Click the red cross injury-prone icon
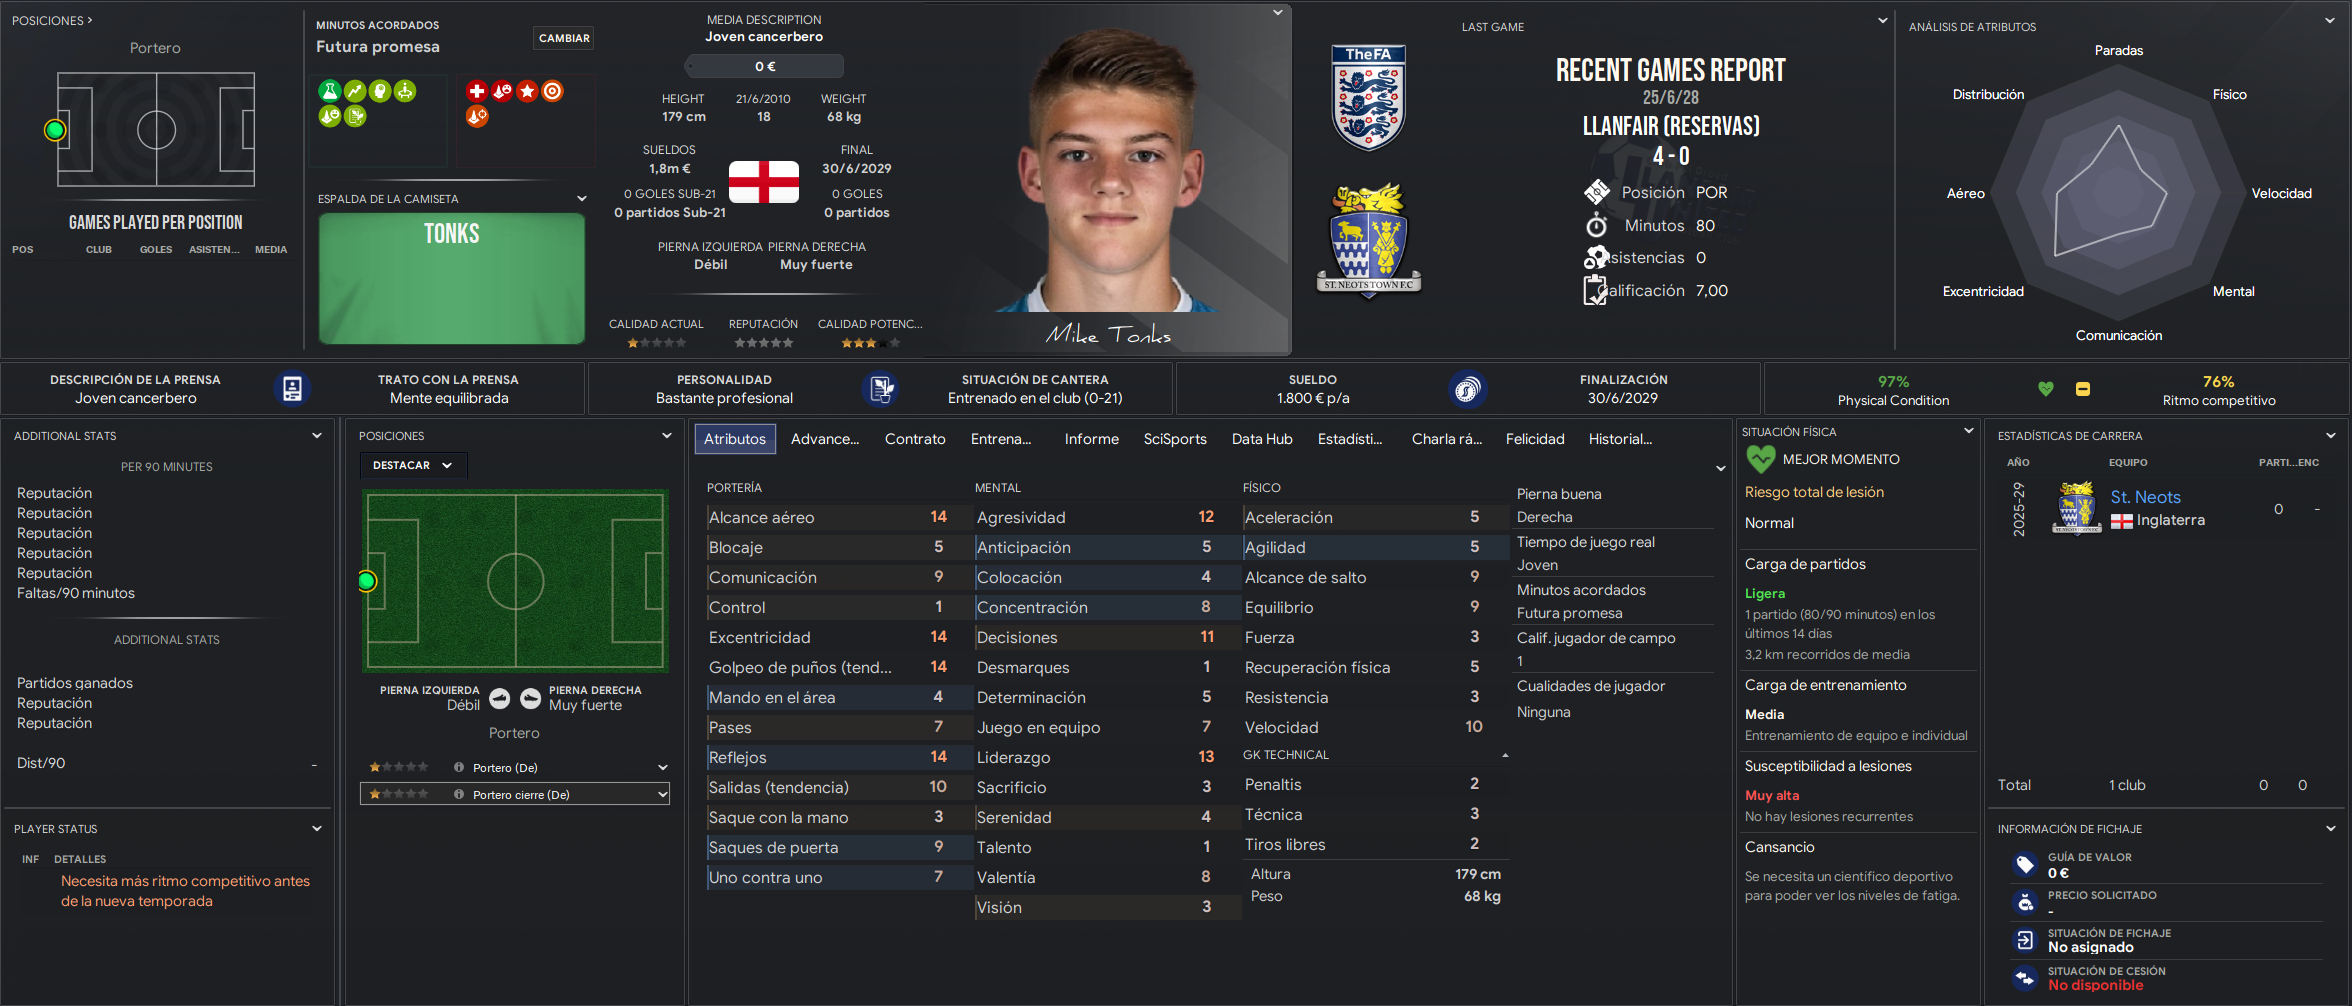Viewport: 2352px width, 1006px height. [x=477, y=91]
